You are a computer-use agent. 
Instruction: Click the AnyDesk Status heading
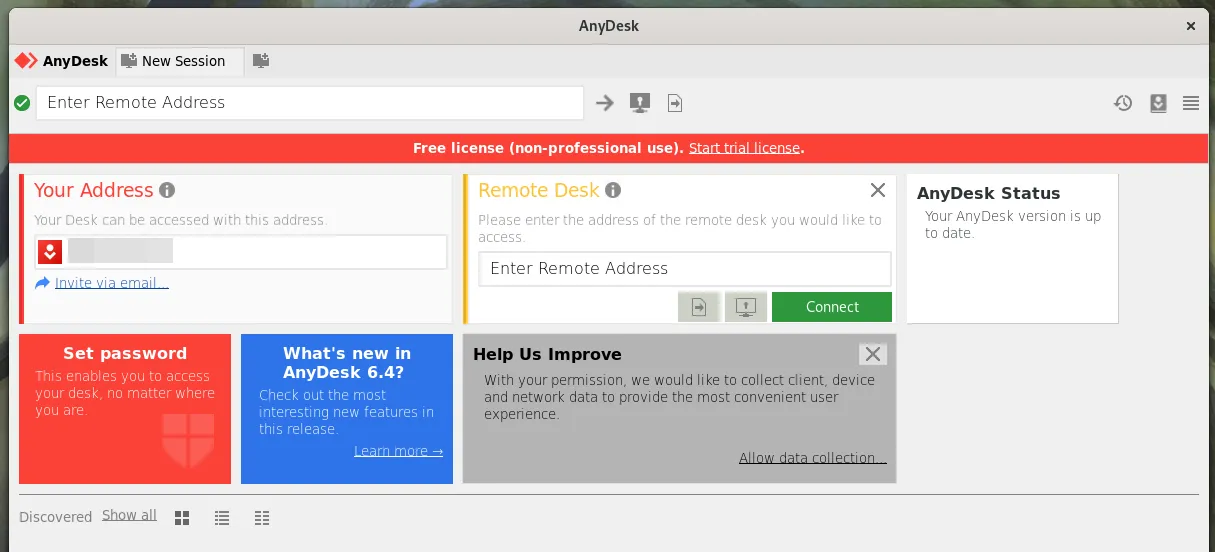[x=988, y=194]
